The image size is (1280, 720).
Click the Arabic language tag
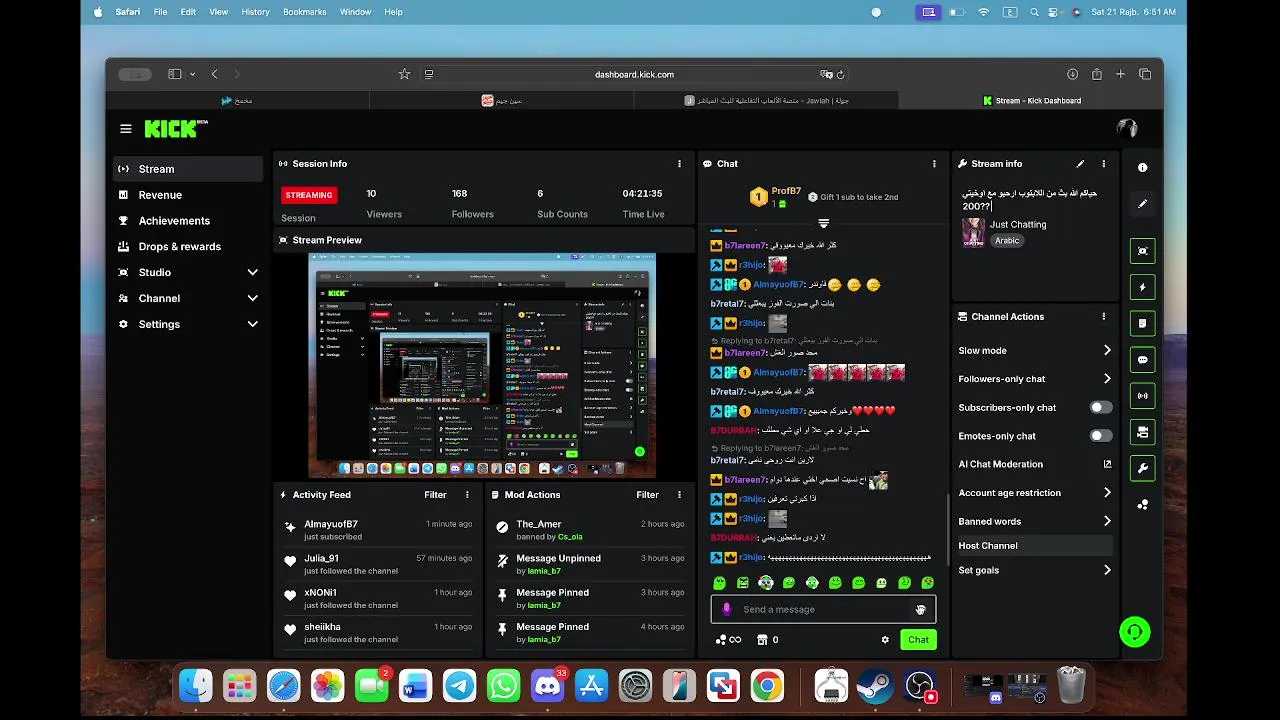click(1007, 241)
